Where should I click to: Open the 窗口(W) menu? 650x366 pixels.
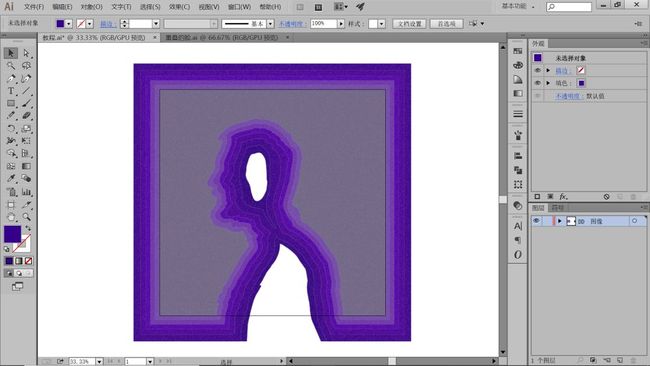pos(239,7)
